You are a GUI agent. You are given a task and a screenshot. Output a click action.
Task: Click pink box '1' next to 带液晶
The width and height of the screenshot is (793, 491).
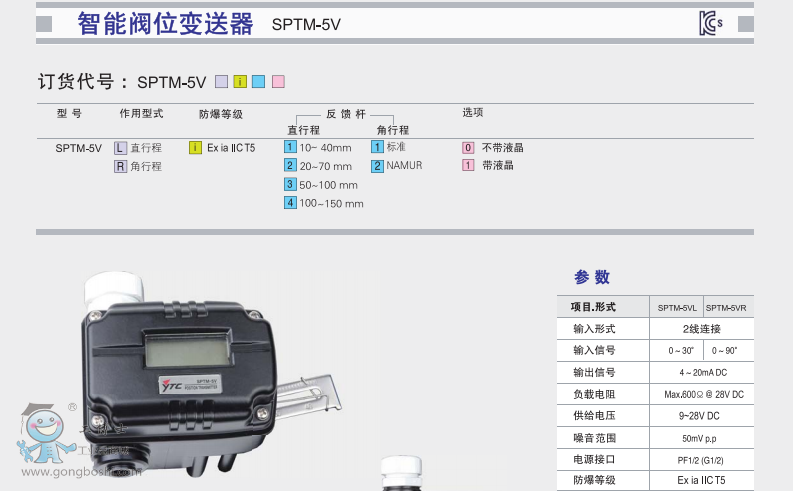[x=468, y=165]
